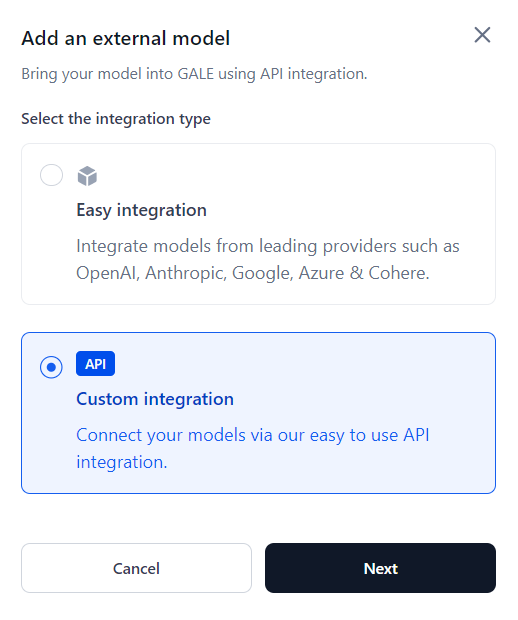Viewport: 518px width, 620px height.
Task: Choose the Easy integration heading
Action: 142,210
